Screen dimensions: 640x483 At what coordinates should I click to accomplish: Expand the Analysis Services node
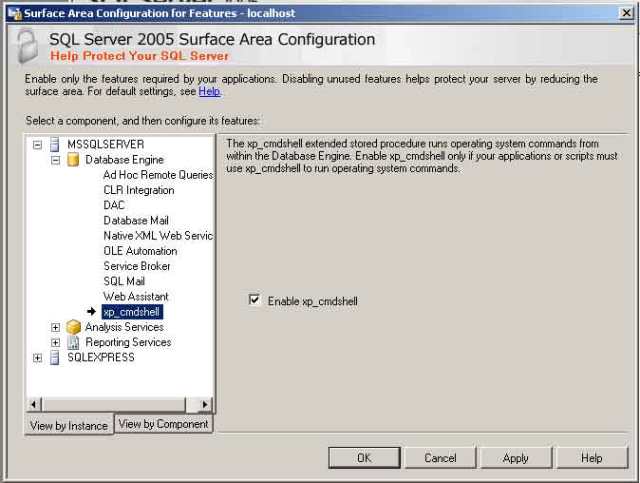(x=56, y=327)
